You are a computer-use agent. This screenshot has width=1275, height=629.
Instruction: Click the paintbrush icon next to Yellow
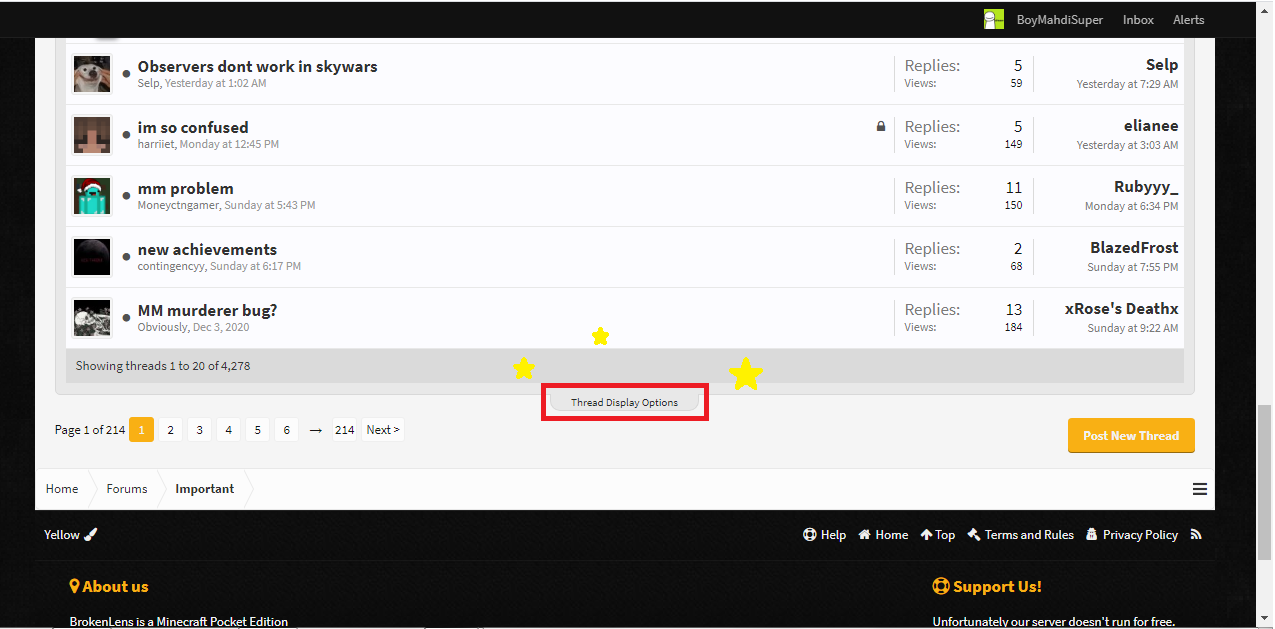91,535
